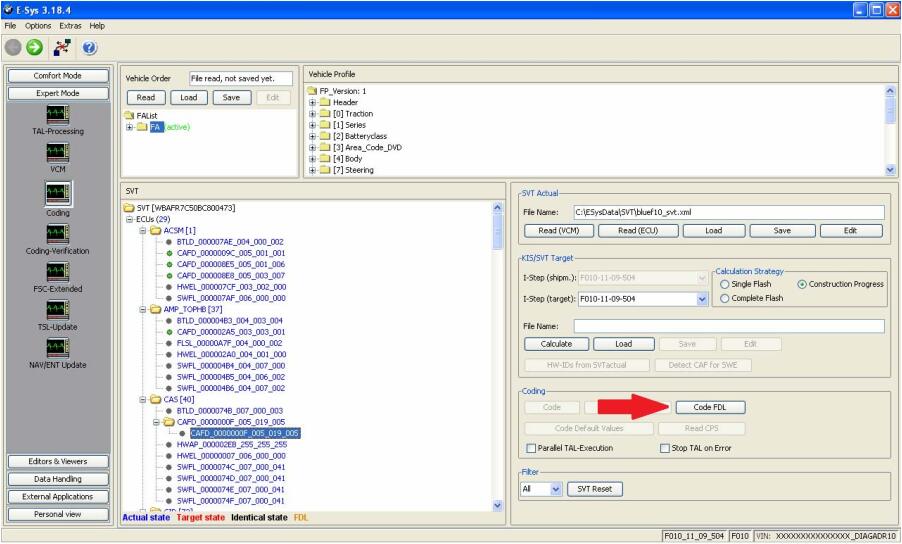
Task: Open the FSC-Extended module icon
Action: [58, 272]
